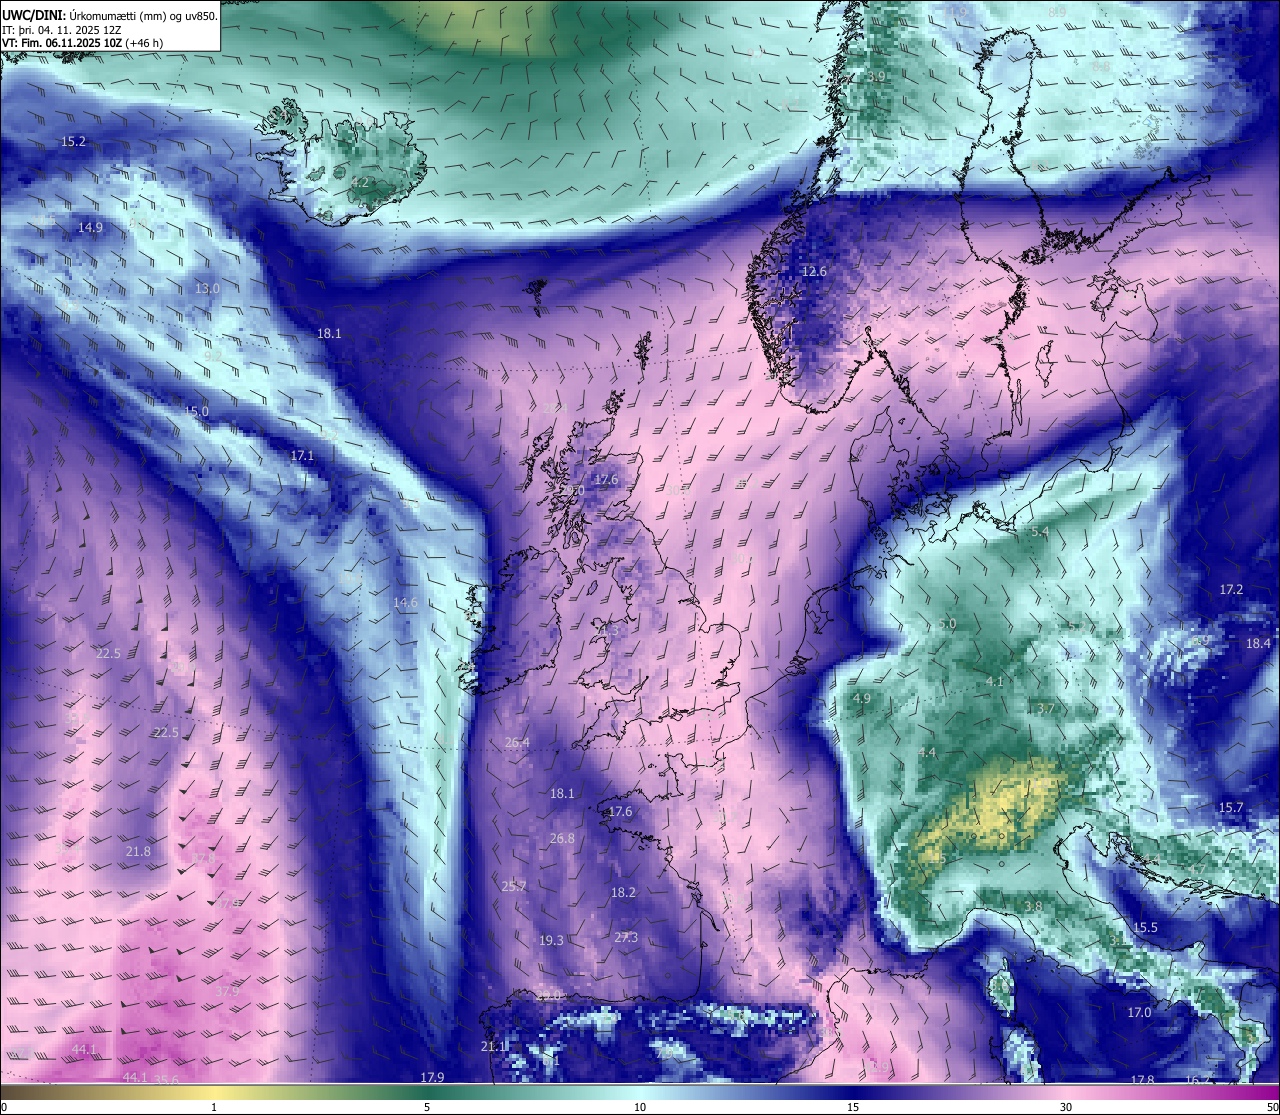Click the 4.1 value label
The height and width of the screenshot is (1115, 1280).
click(994, 681)
